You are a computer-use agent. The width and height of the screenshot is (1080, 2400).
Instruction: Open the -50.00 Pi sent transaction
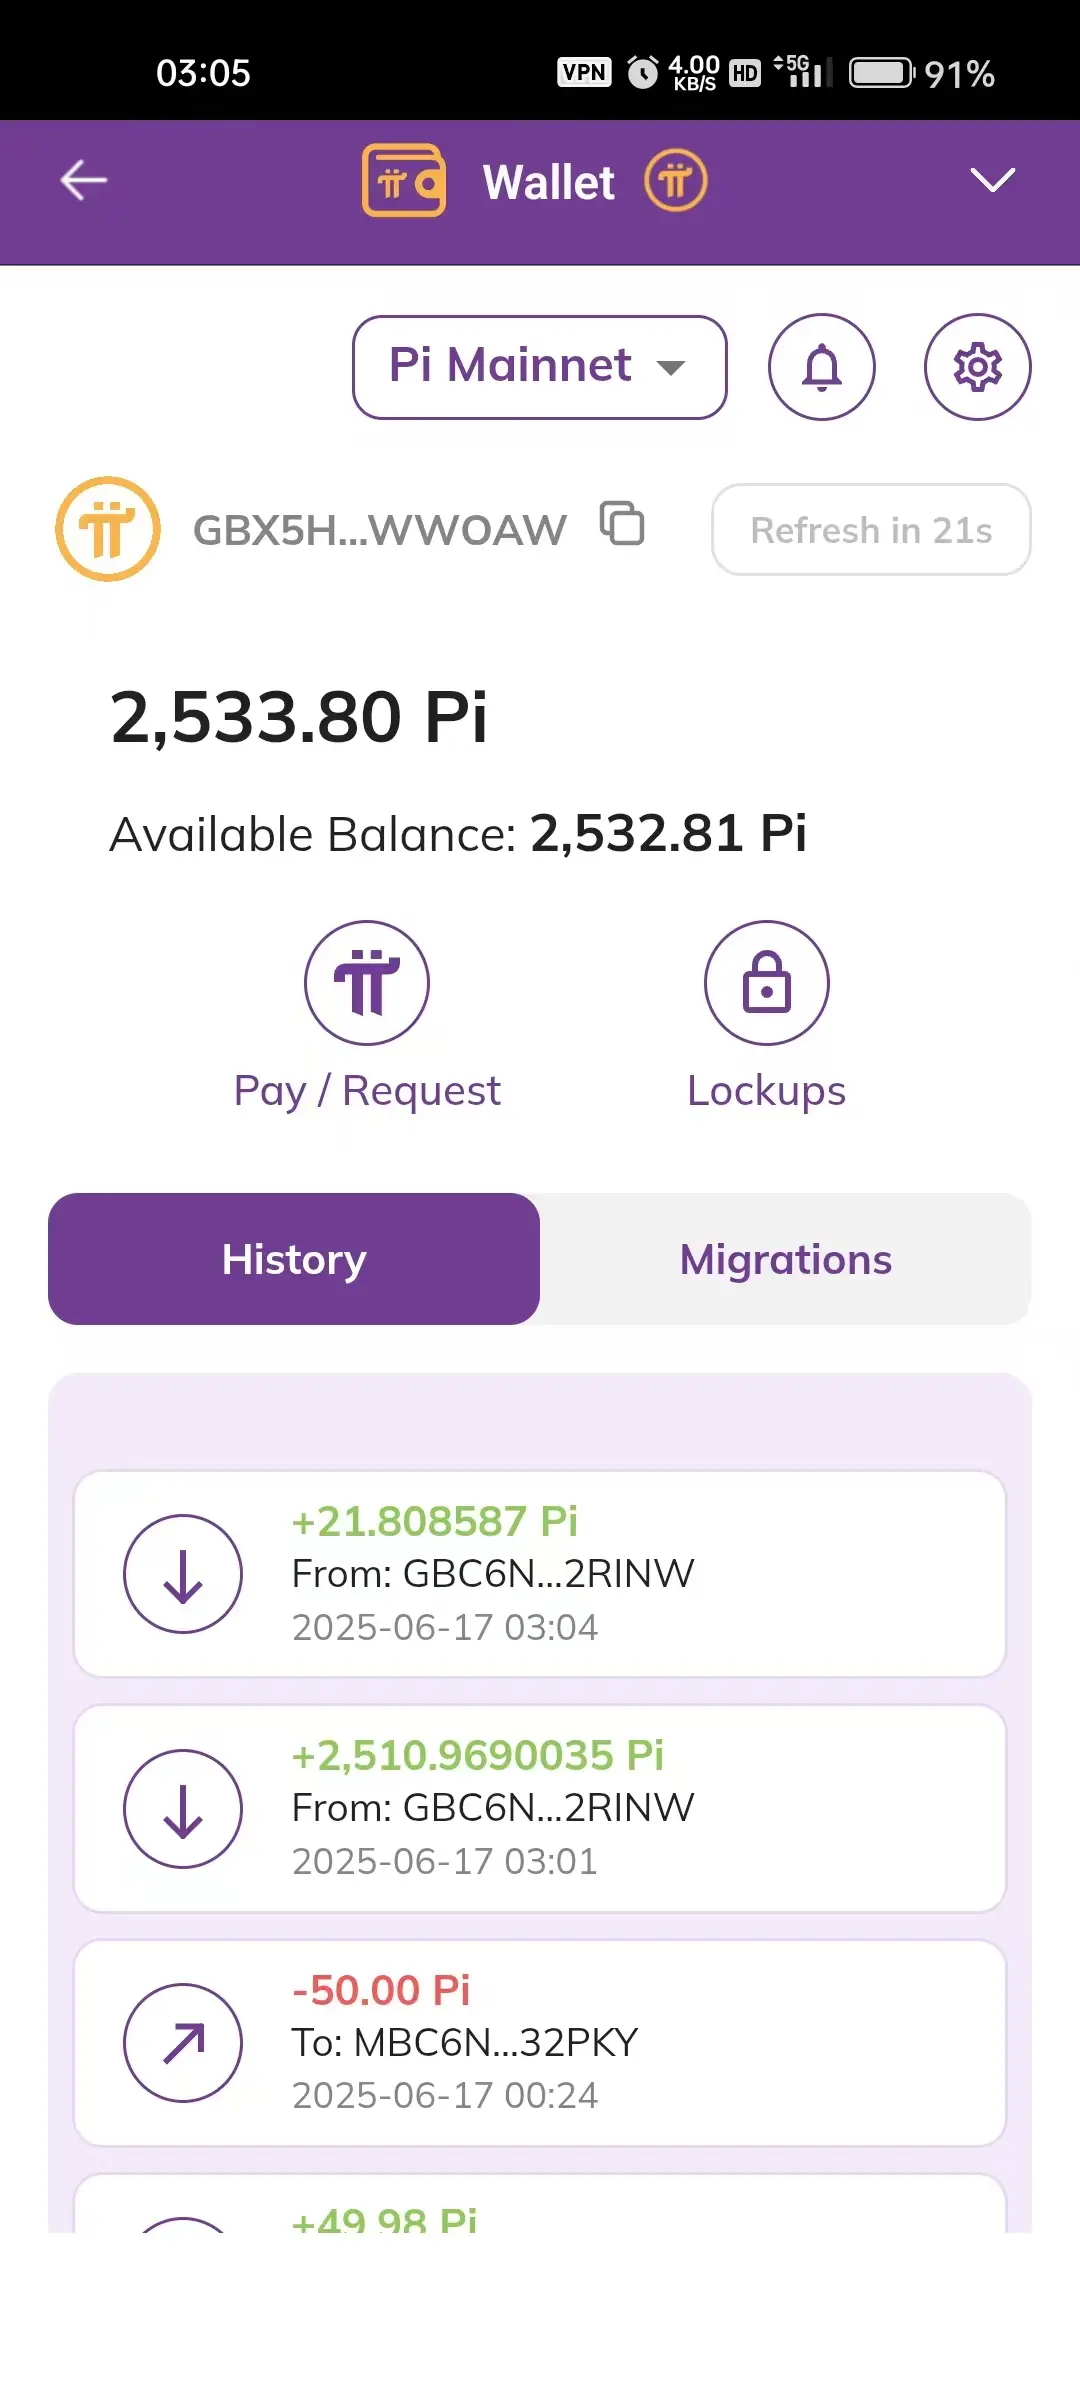[x=540, y=2042]
